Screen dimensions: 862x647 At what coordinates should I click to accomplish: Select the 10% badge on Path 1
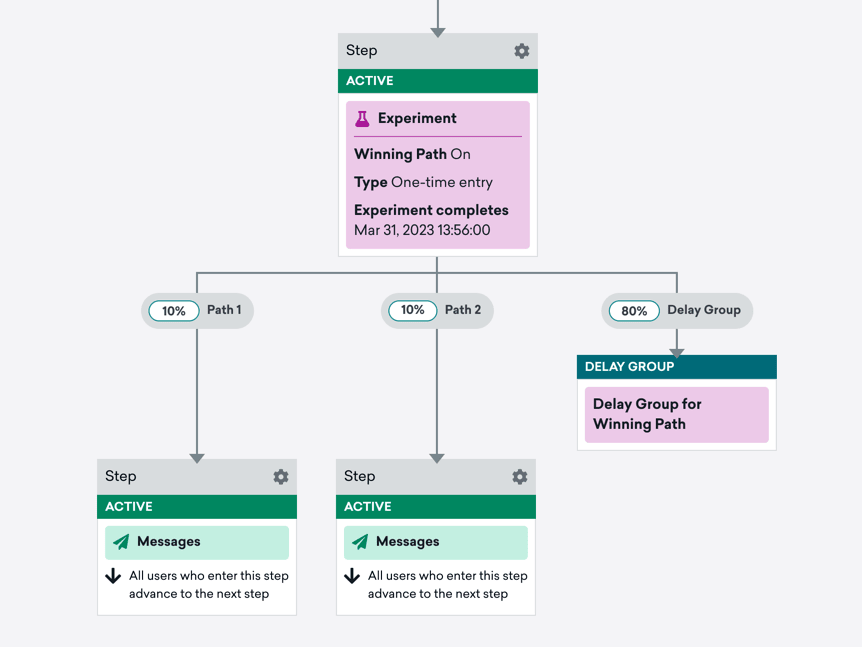click(x=174, y=311)
